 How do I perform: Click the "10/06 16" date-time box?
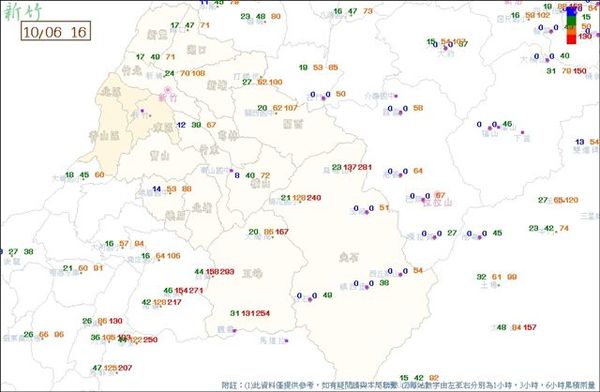[55, 32]
